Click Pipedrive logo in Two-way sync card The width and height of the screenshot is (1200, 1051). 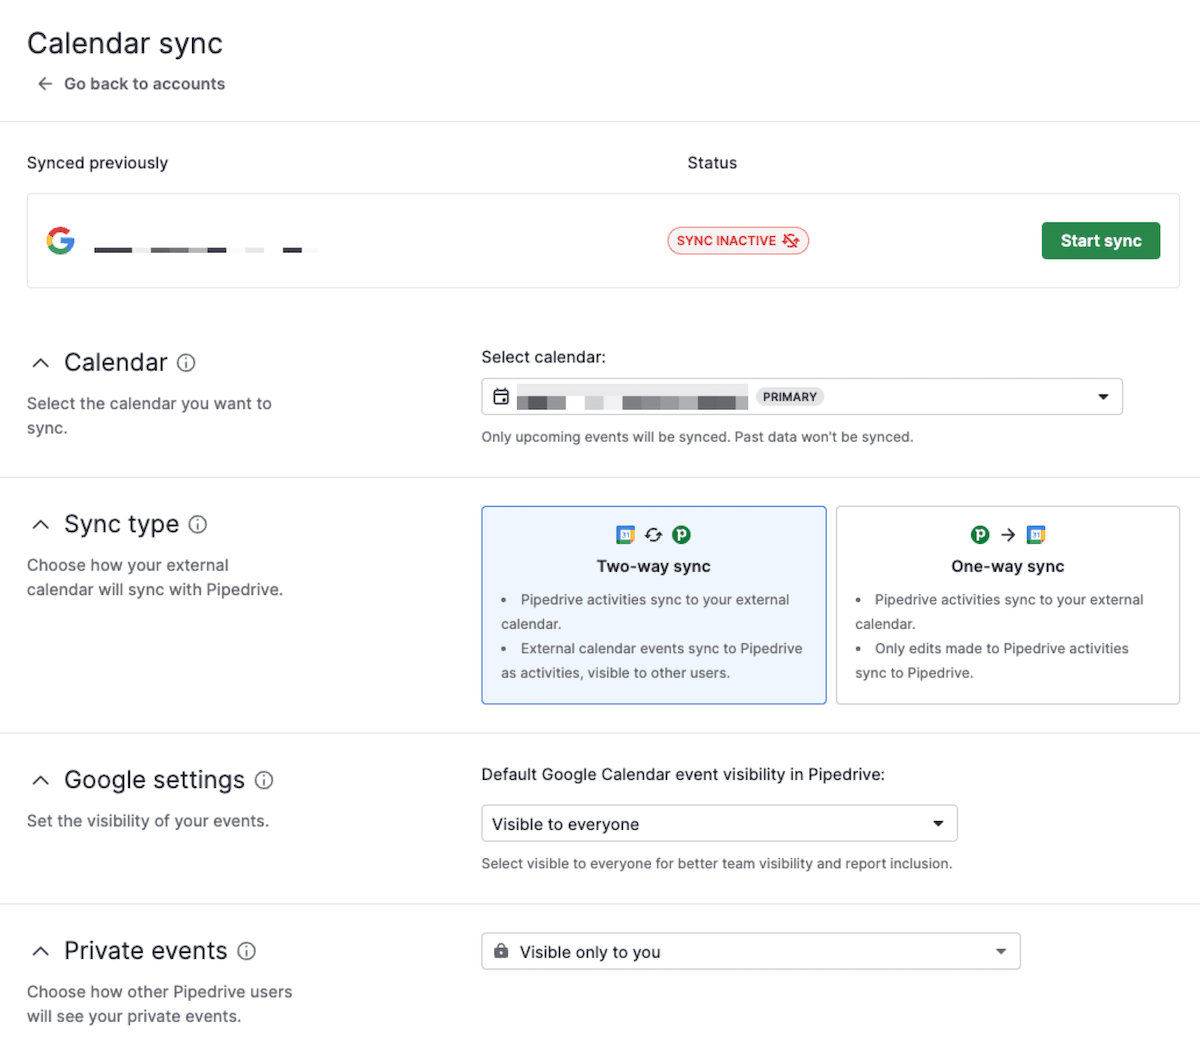pos(681,535)
